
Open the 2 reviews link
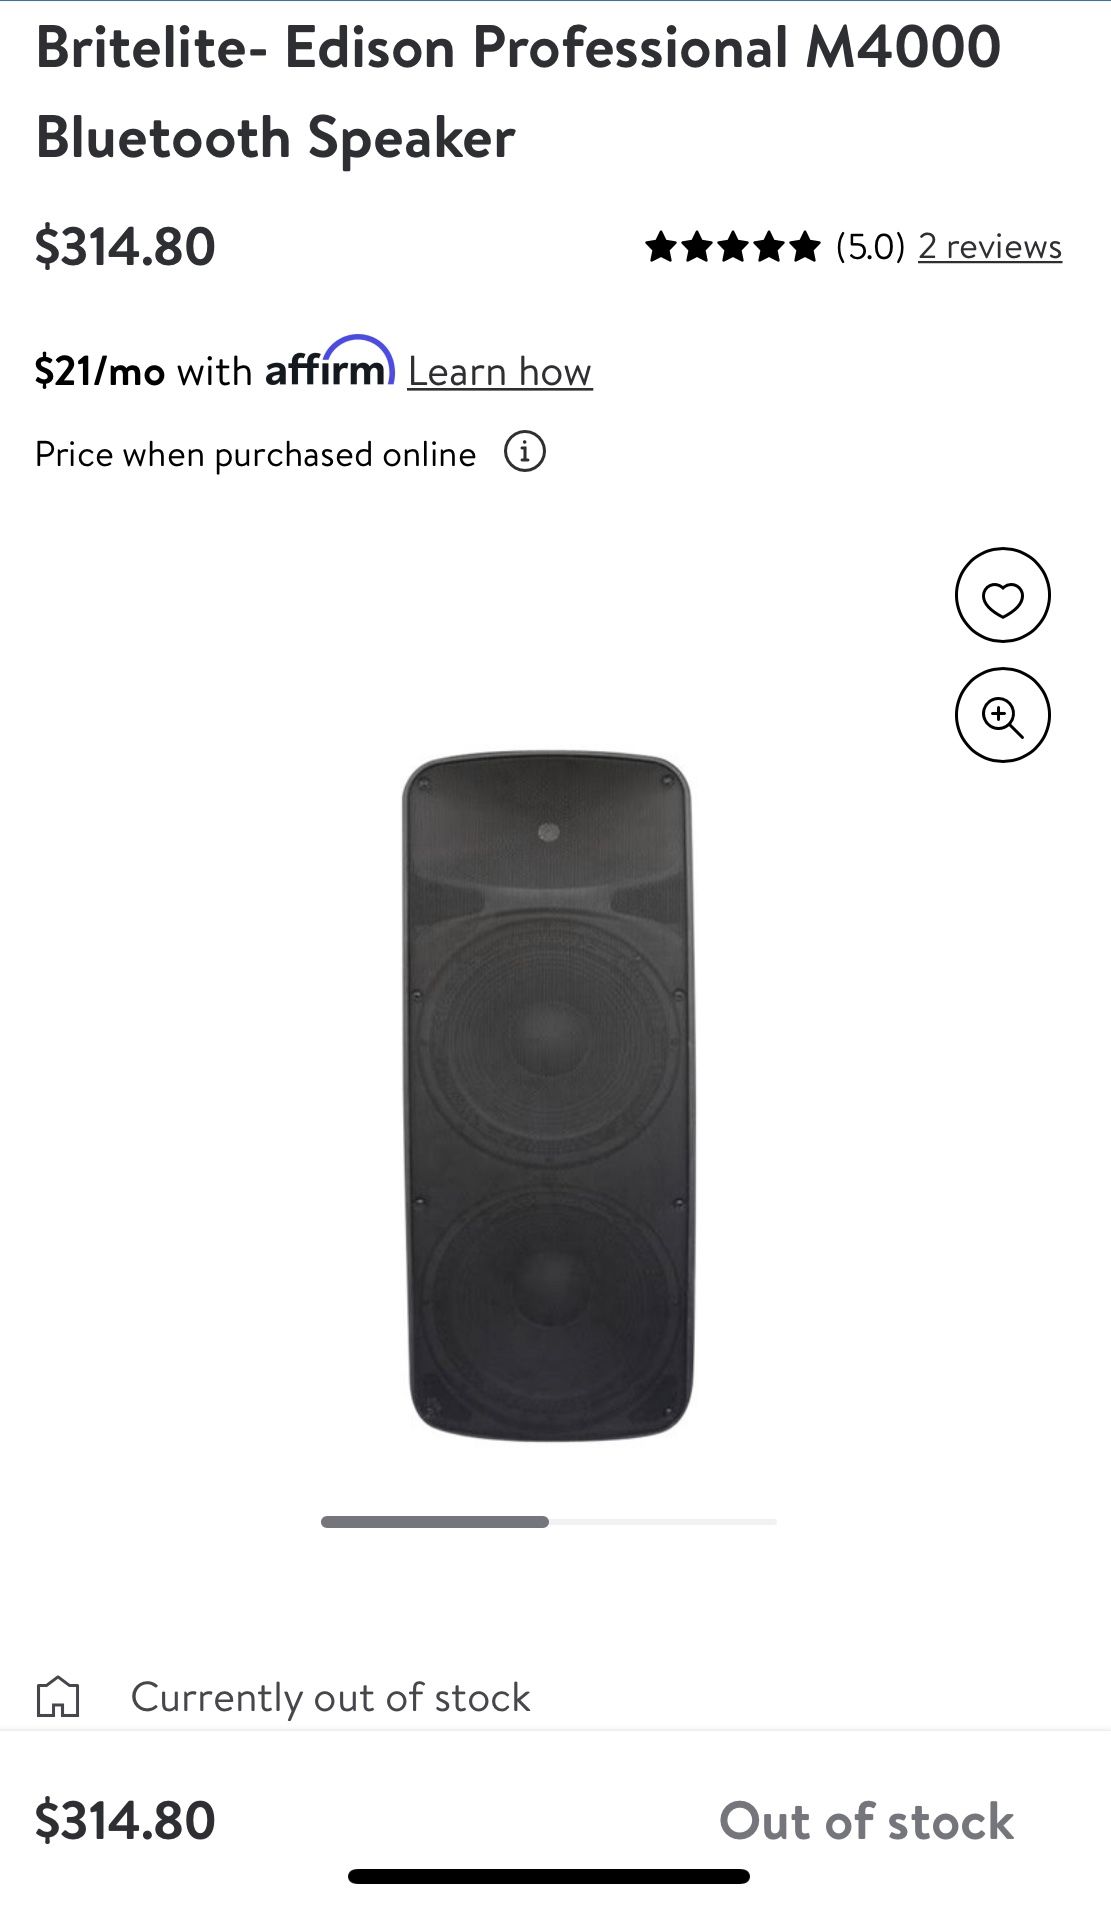(990, 246)
